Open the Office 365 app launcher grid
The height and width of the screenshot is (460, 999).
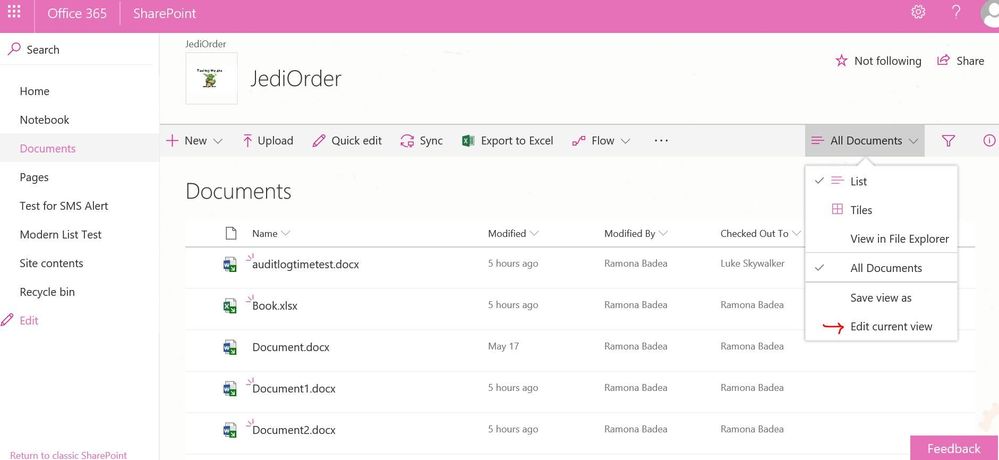14,12
